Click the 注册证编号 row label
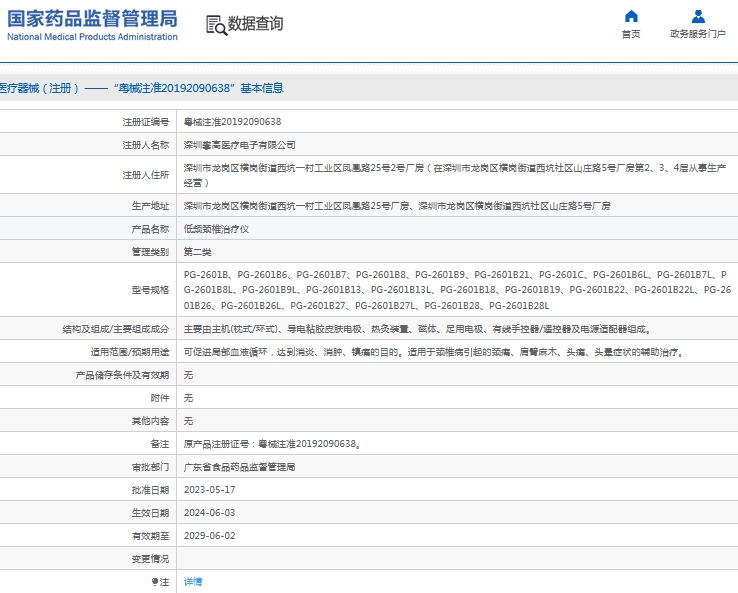 click(x=145, y=122)
